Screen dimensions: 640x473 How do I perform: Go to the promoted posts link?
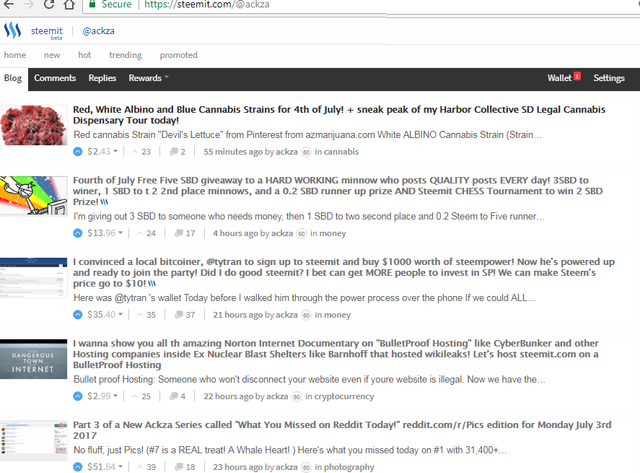[178, 55]
